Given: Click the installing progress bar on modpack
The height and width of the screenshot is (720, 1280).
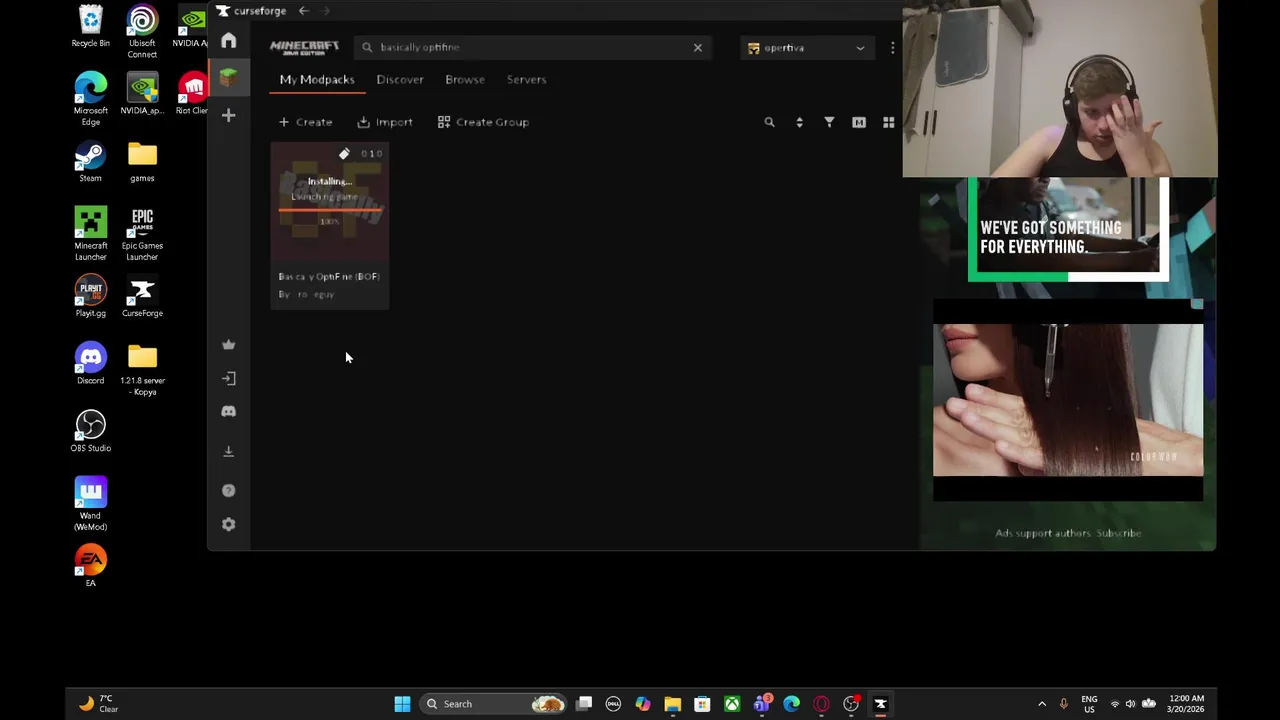Looking at the screenshot, I should [330, 211].
